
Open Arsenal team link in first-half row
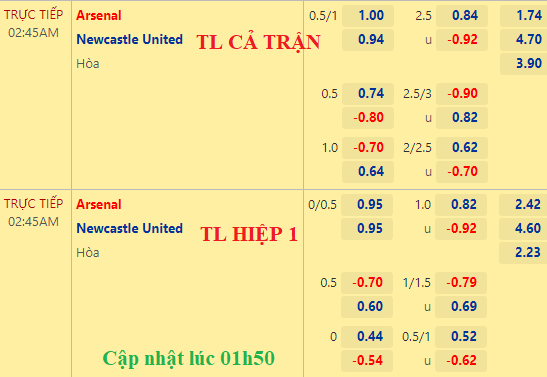point(99,205)
